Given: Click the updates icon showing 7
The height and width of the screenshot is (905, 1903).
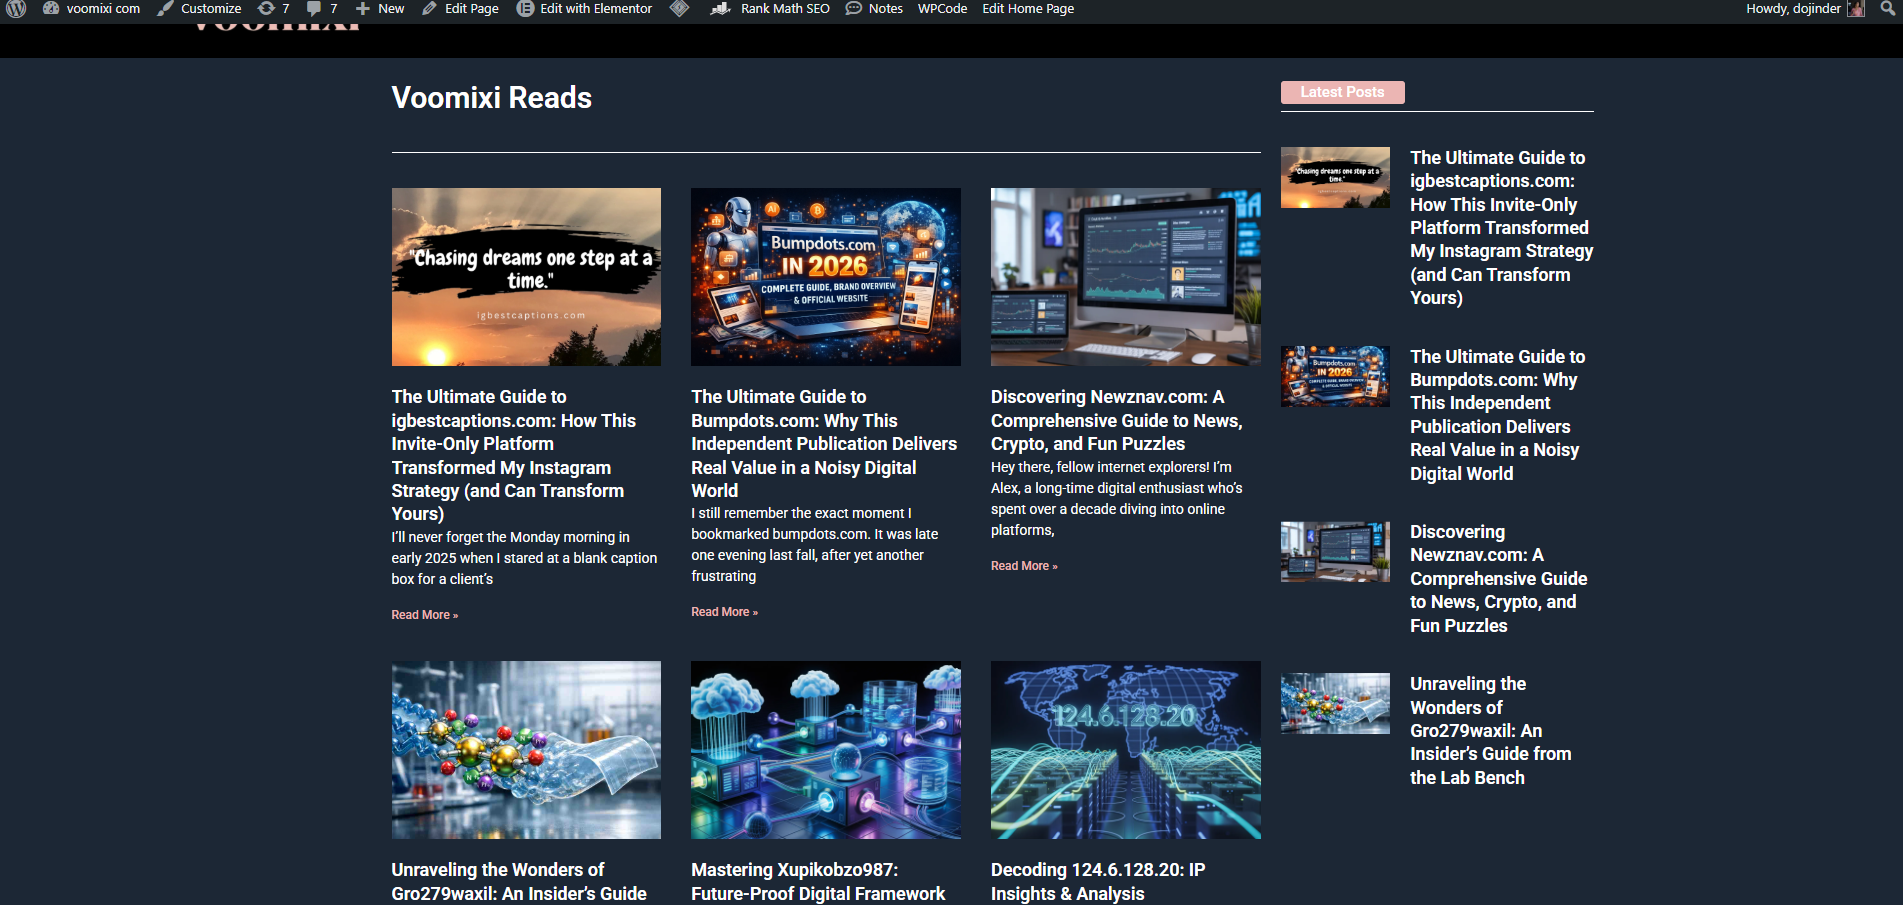Looking at the screenshot, I should 273,8.
